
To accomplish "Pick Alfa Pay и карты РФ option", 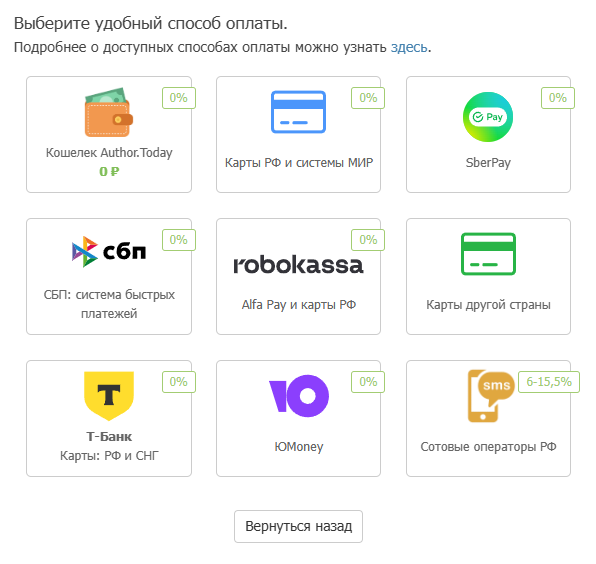I will coord(299,304).
